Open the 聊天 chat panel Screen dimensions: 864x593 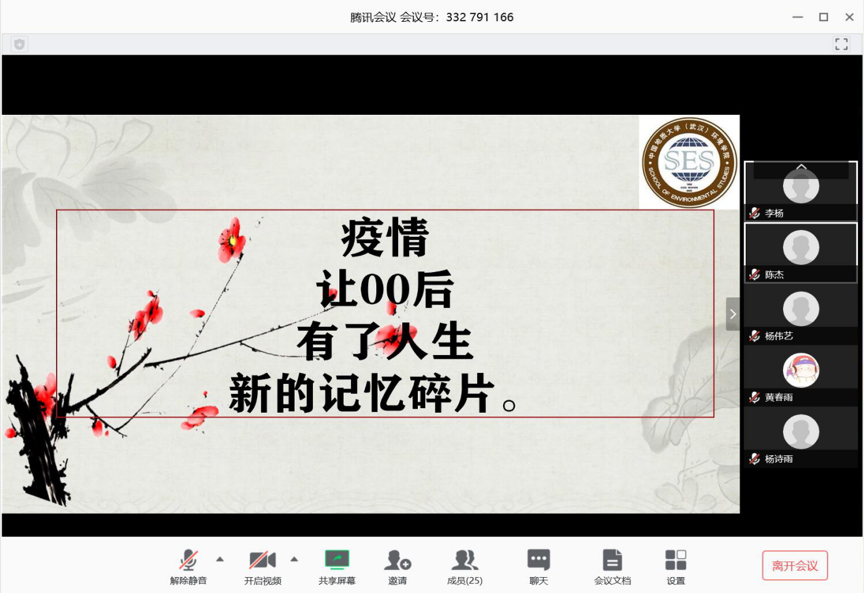[x=539, y=561]
